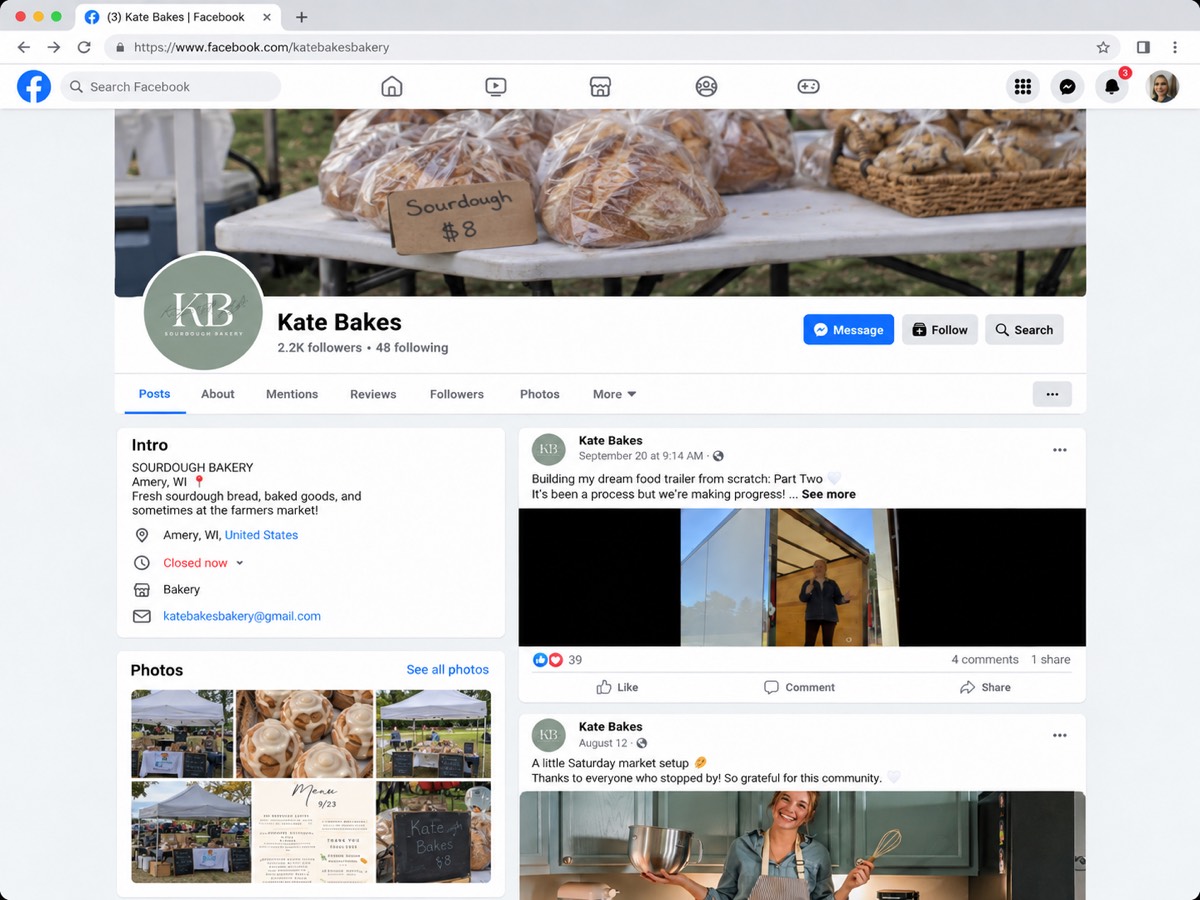Open the Menu 9/23 photo thumbnail
This screenshot has width=1200, height=900.
point(313,832)
